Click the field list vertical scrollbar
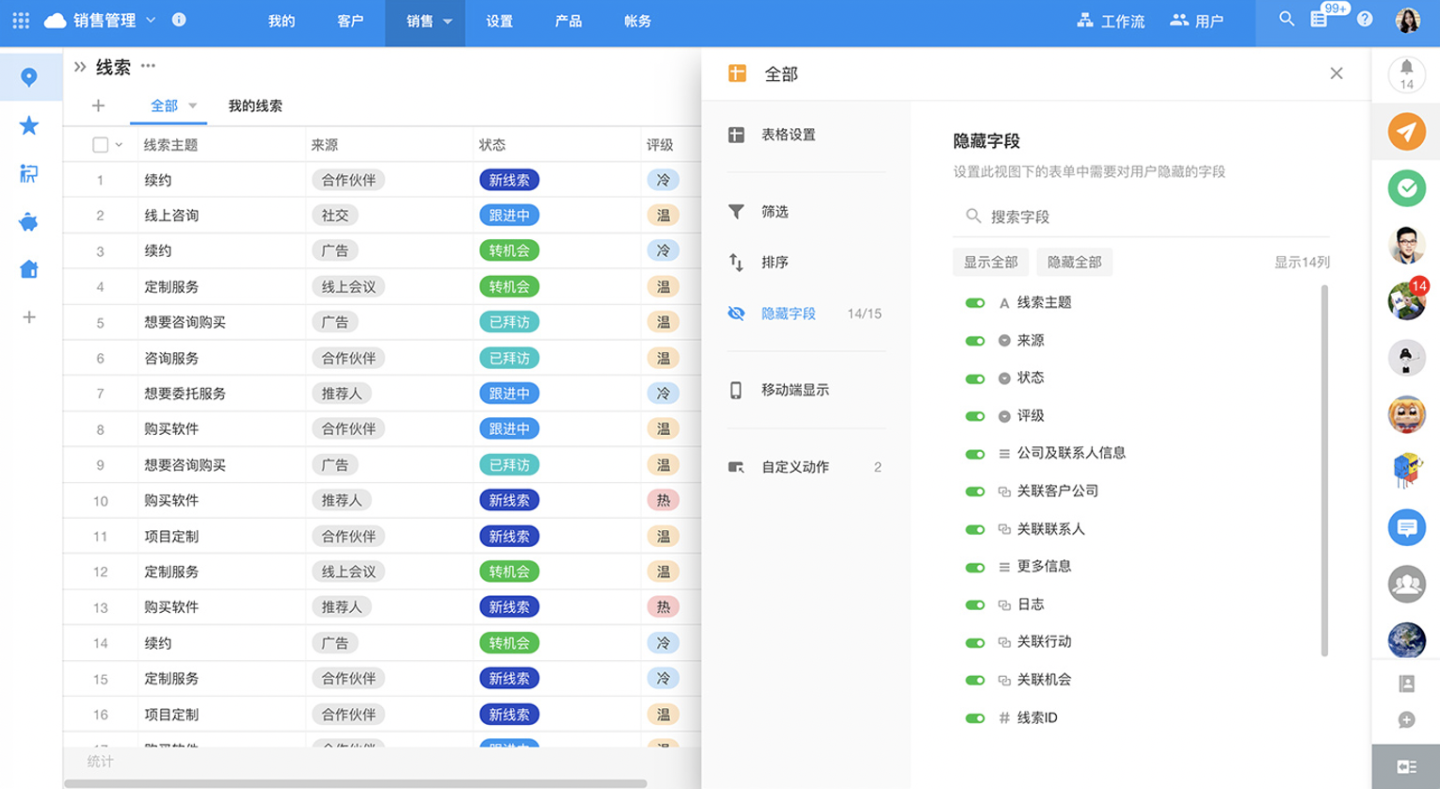Image resolution: width=1440 pixels, height=789 pixels. pyautogui.click(x=1325, y=470)
